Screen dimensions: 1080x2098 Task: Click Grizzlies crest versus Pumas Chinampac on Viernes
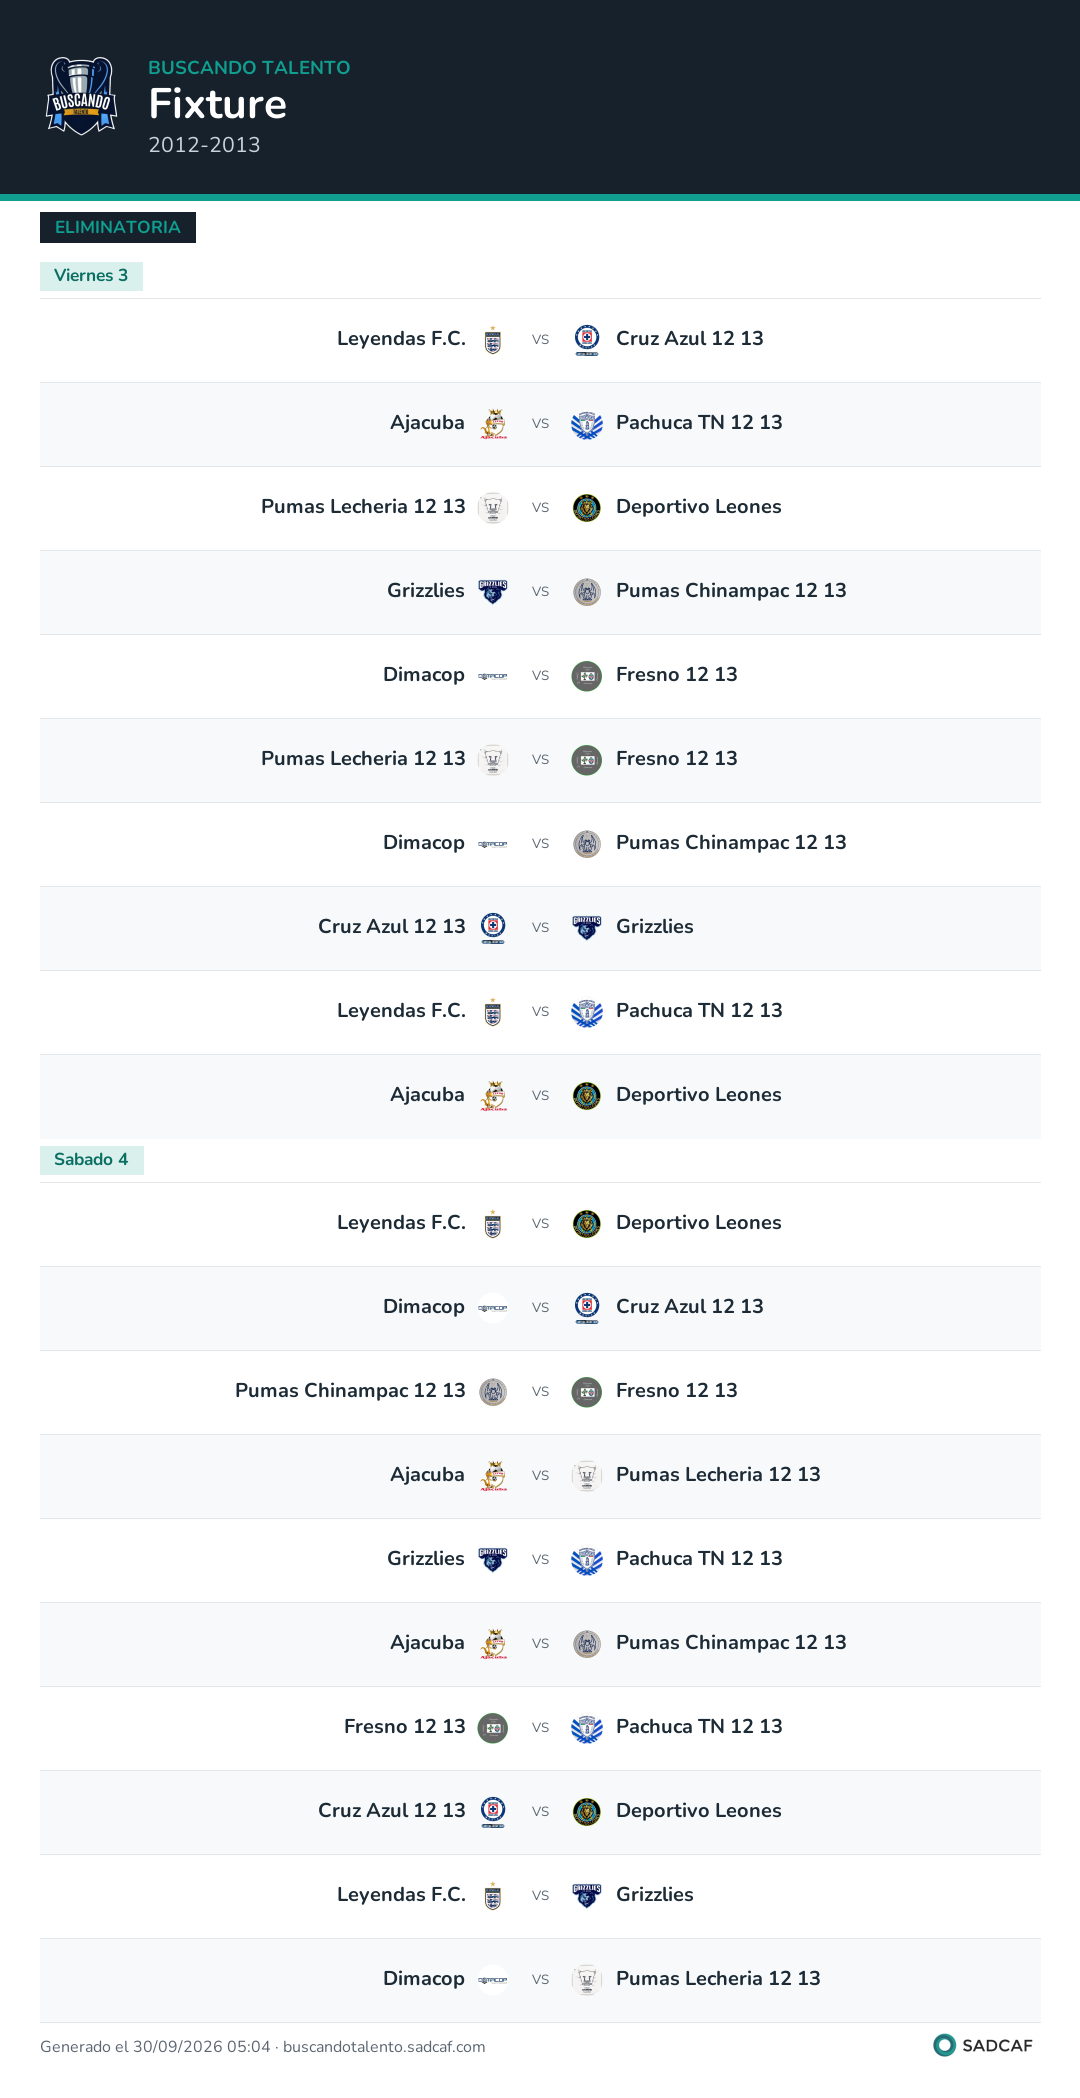pos(493,592)
